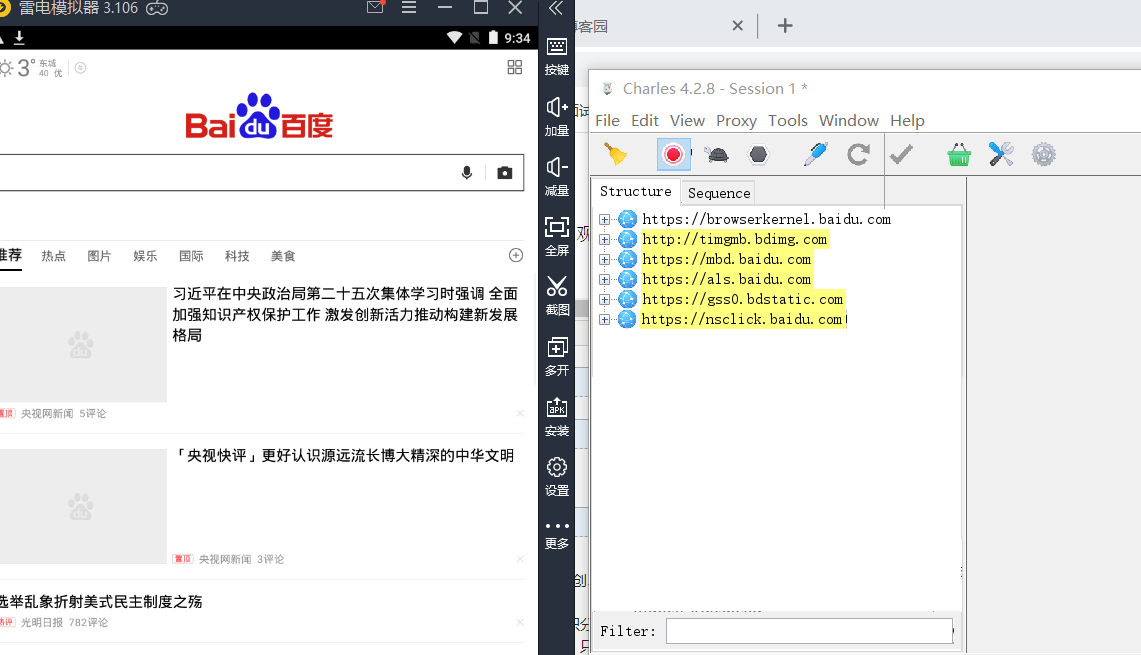Select https://mbd.baidu.com host entry
Screen dimensions: 1141x655
tap(726, 259)
